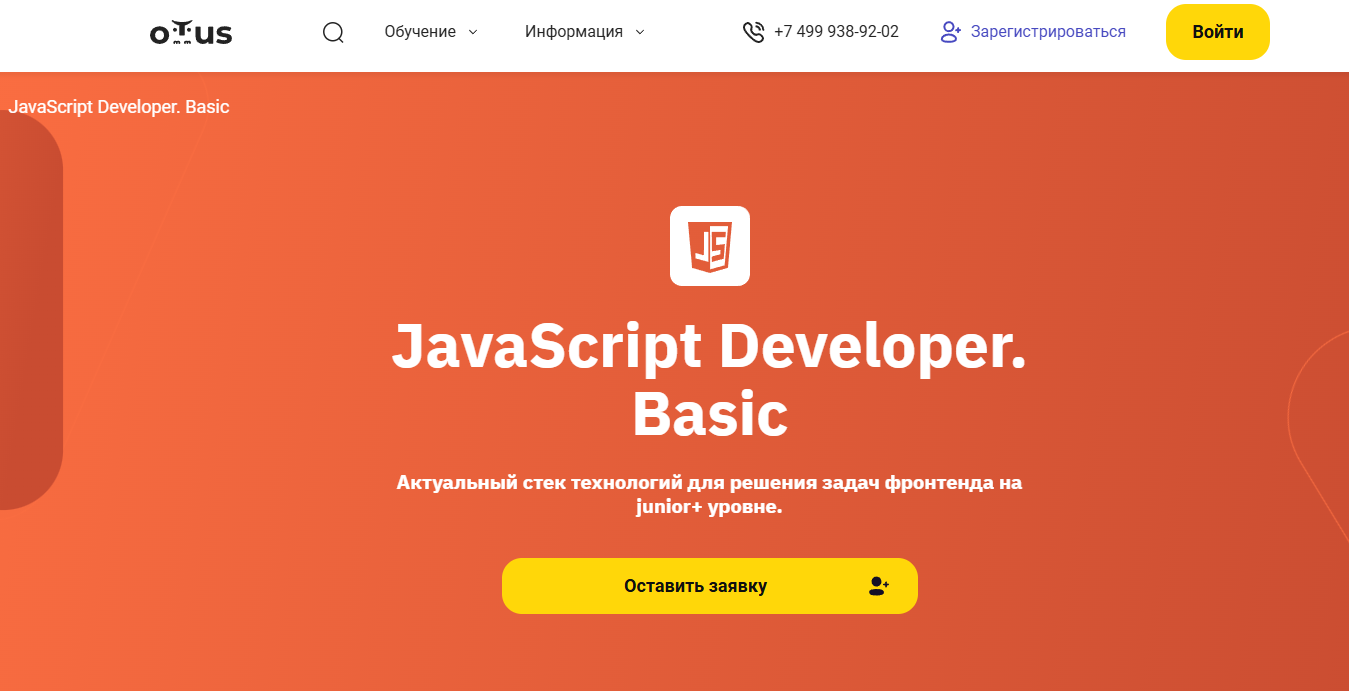Click the OTUS logo
The image size is (1349, 691).
coord(191,33)
